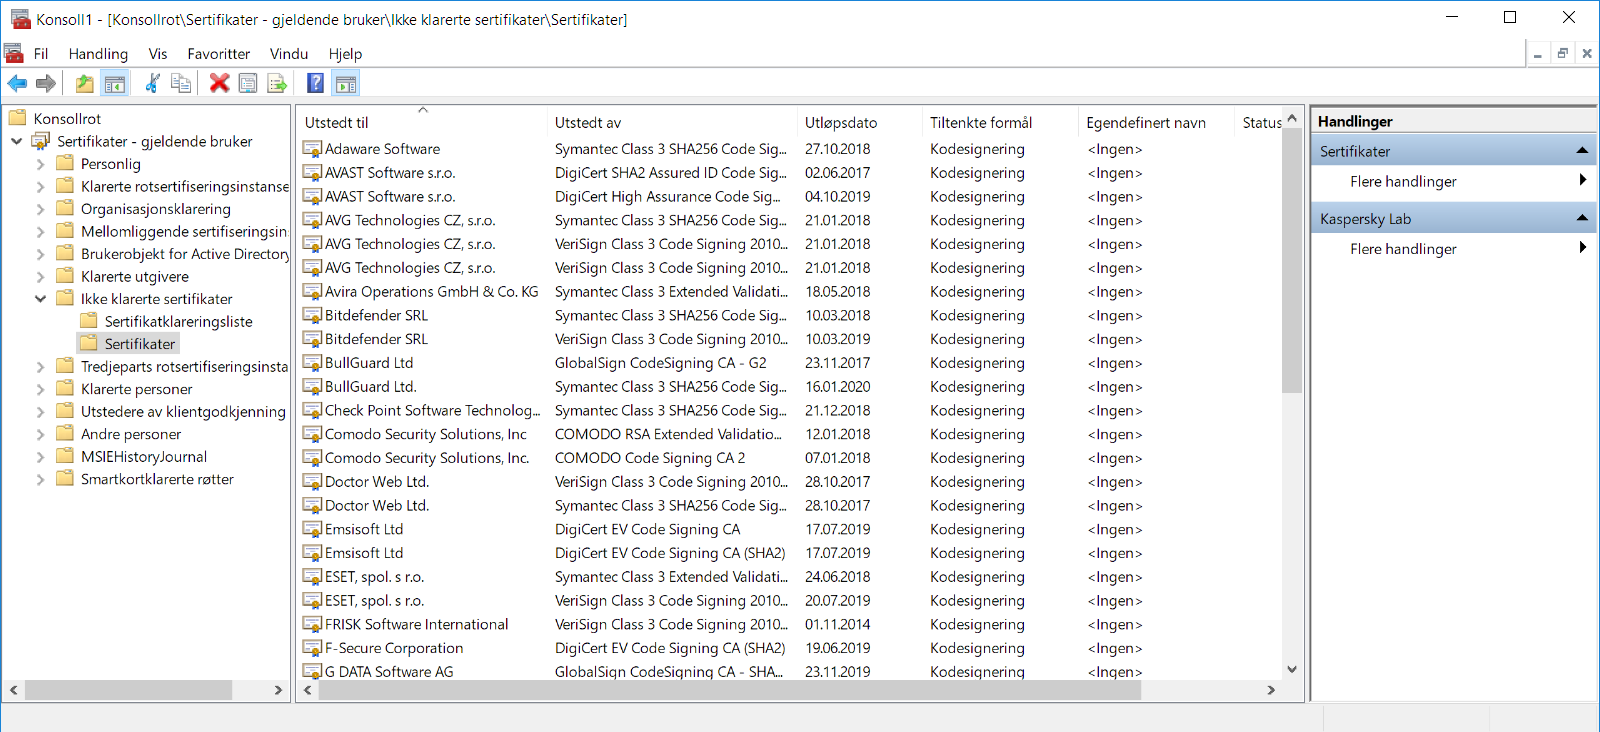Screen dimensions: 1600x732
Task: Click the scissors Cut icon
Action: 152,84
